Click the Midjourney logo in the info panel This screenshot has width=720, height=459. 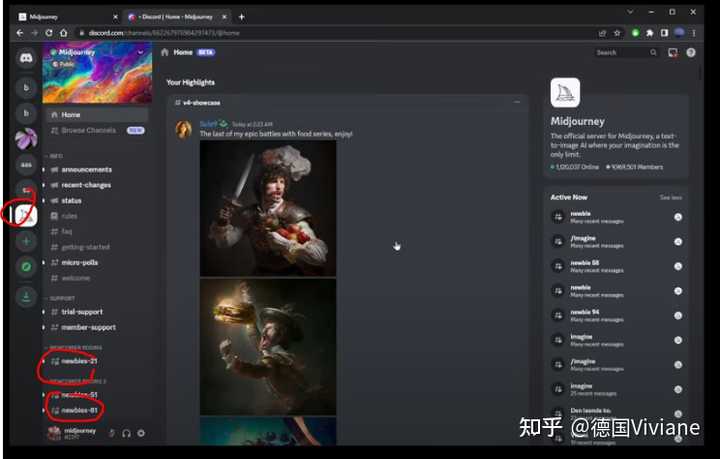tap(565, 92)
